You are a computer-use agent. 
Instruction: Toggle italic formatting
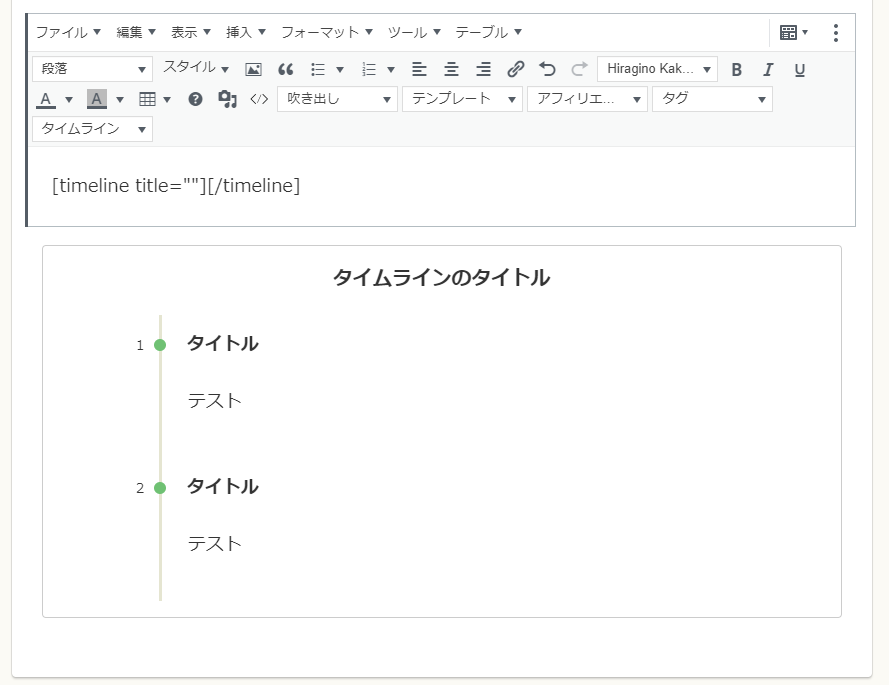(768, 70)
